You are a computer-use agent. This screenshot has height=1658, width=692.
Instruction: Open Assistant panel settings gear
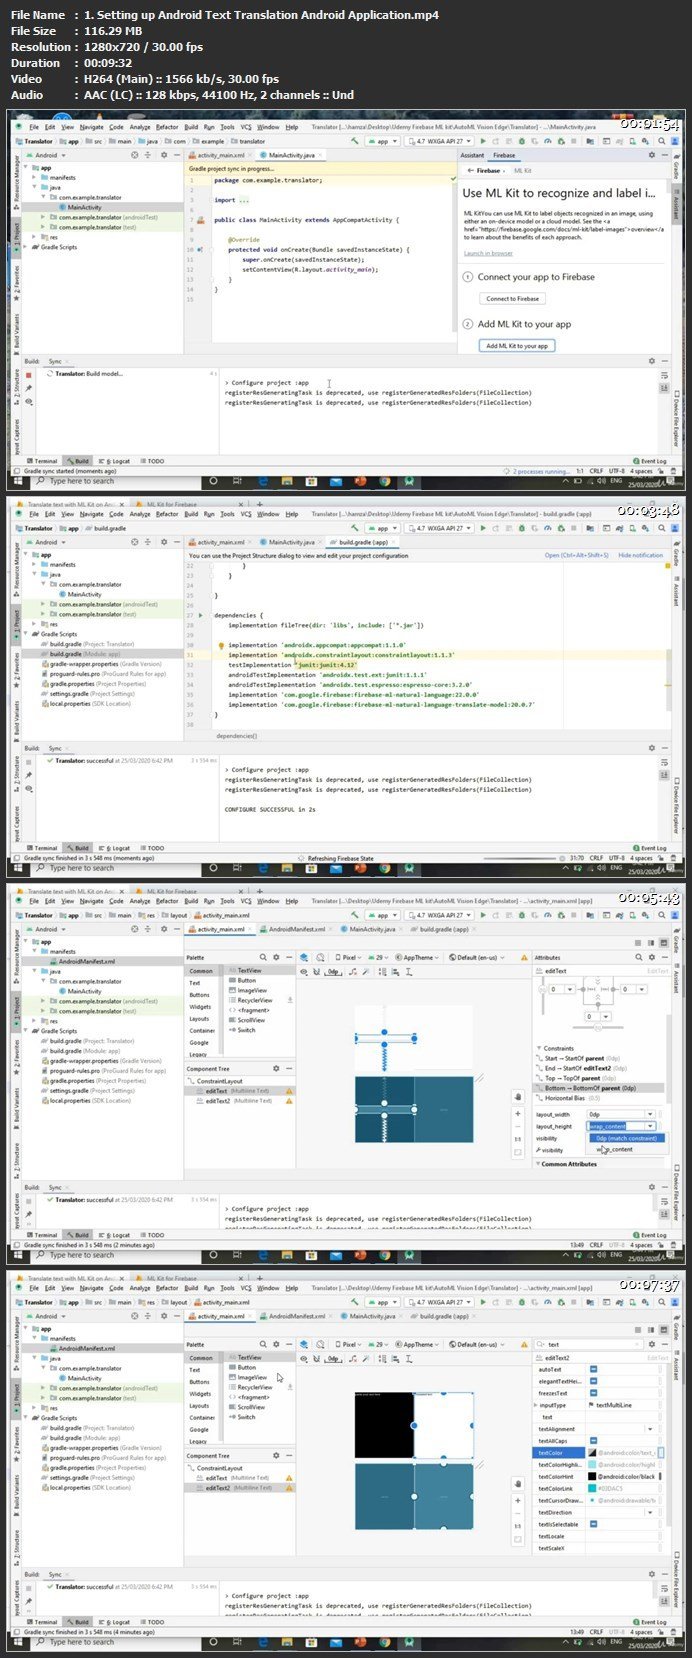click(x=652, y=155)
